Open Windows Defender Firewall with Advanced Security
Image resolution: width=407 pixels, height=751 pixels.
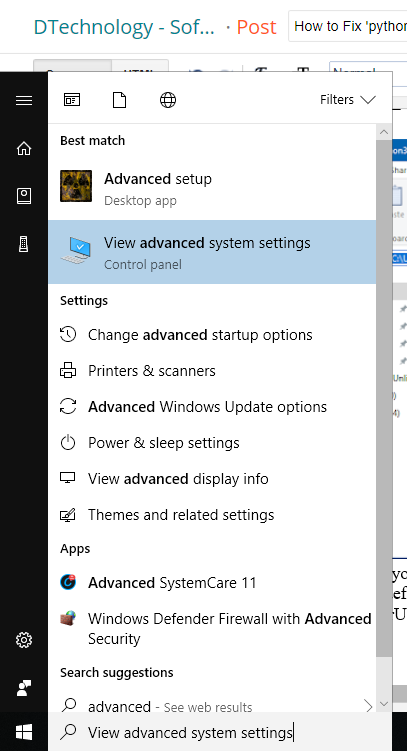212,628
